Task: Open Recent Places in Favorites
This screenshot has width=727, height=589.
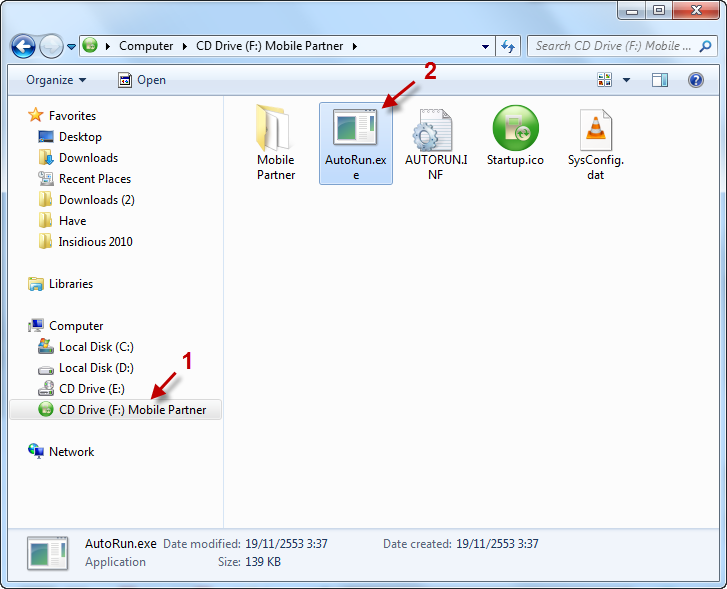Action: 95,179
